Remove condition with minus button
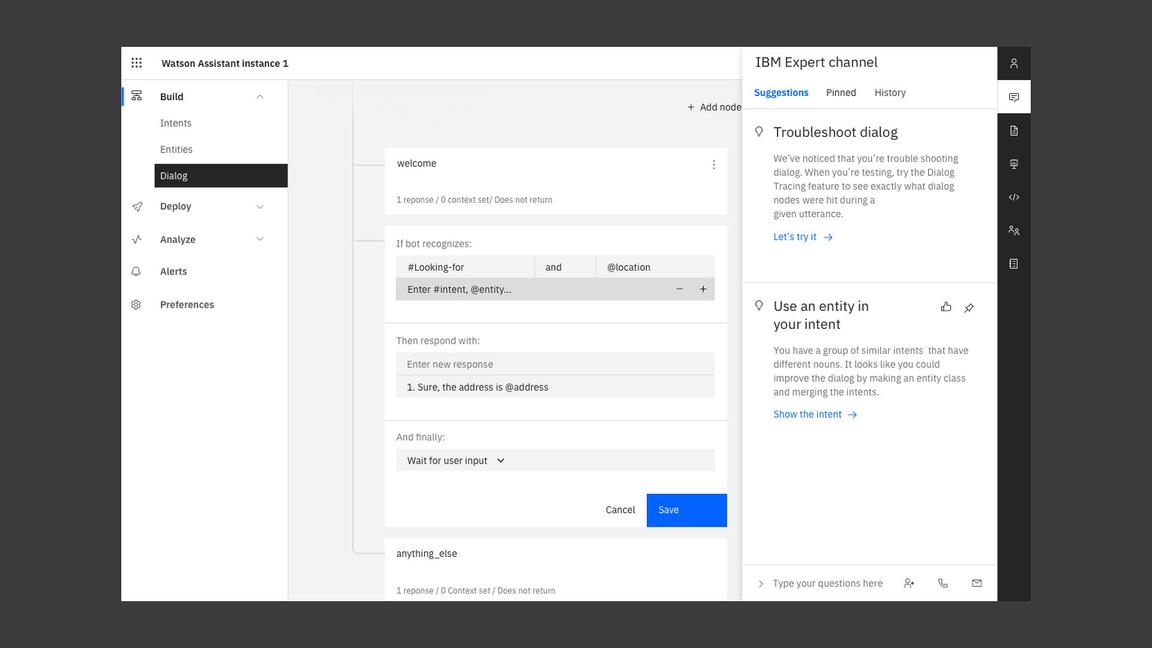Viewport: 1152px width, 648px height. click(x=679, y=289)
